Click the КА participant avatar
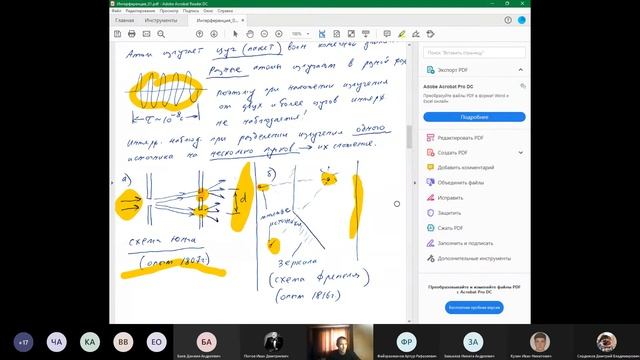The image size is (640, 360). point(90,342)
